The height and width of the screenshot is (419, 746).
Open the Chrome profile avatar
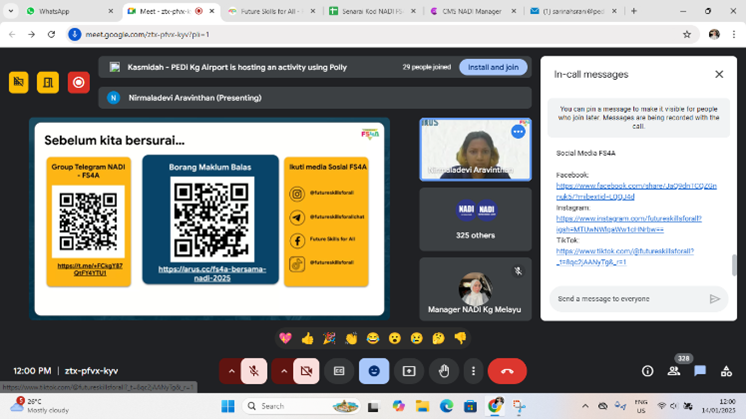coord(714,34)
